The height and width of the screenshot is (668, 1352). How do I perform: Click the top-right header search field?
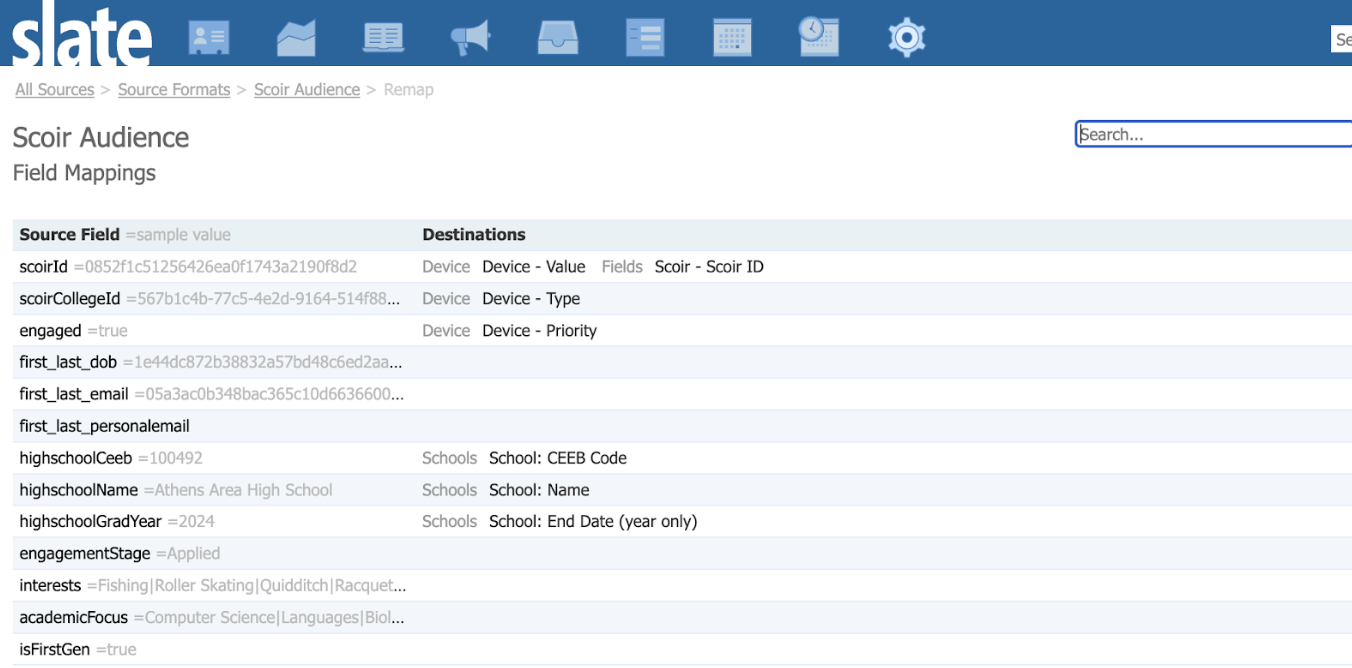coord(1342,39)
